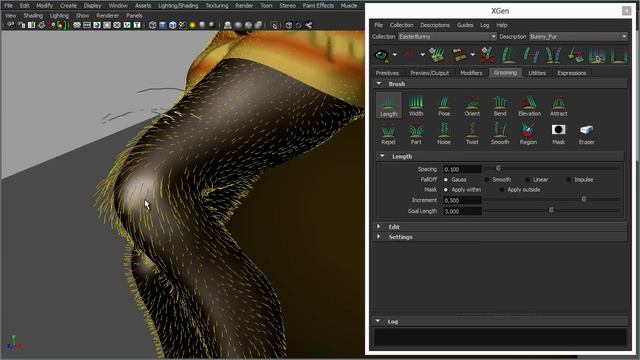Switch to the Modifiers tab
The width and height of the screenshot is (640, 360).
click(471, 73)
